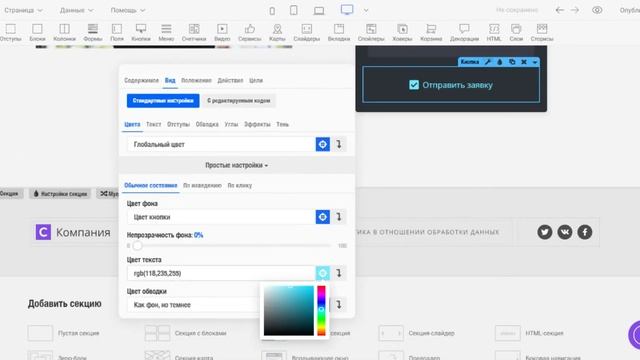Redo with the forward arrow
Viewport: 640px width, 360px height.
tap(575, 10)
